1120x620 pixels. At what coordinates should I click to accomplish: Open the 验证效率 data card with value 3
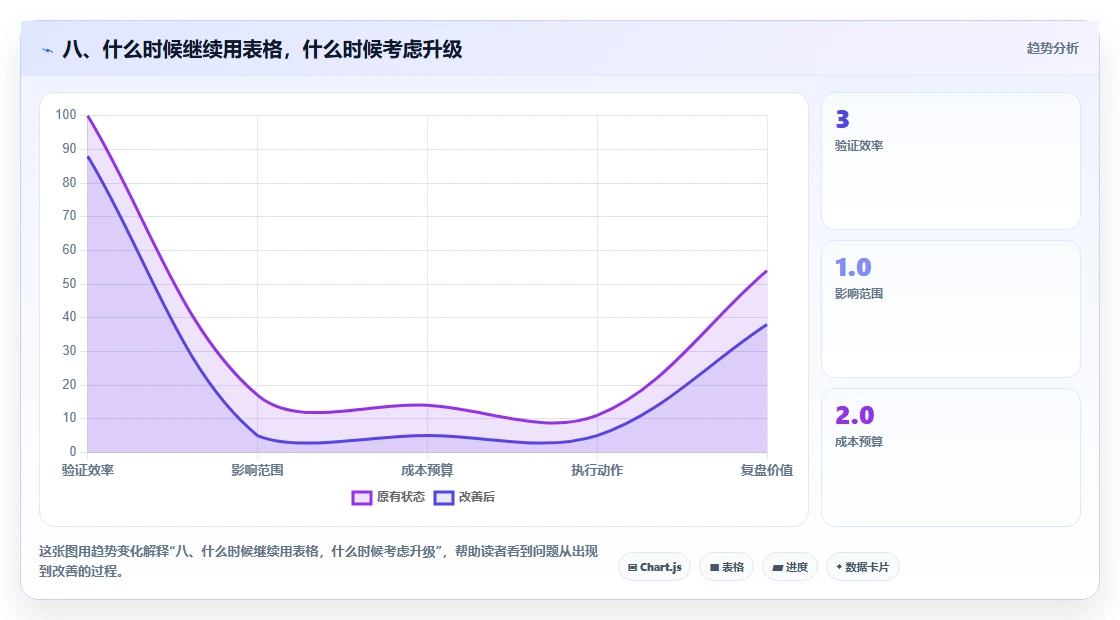click(x=951, y=161)
